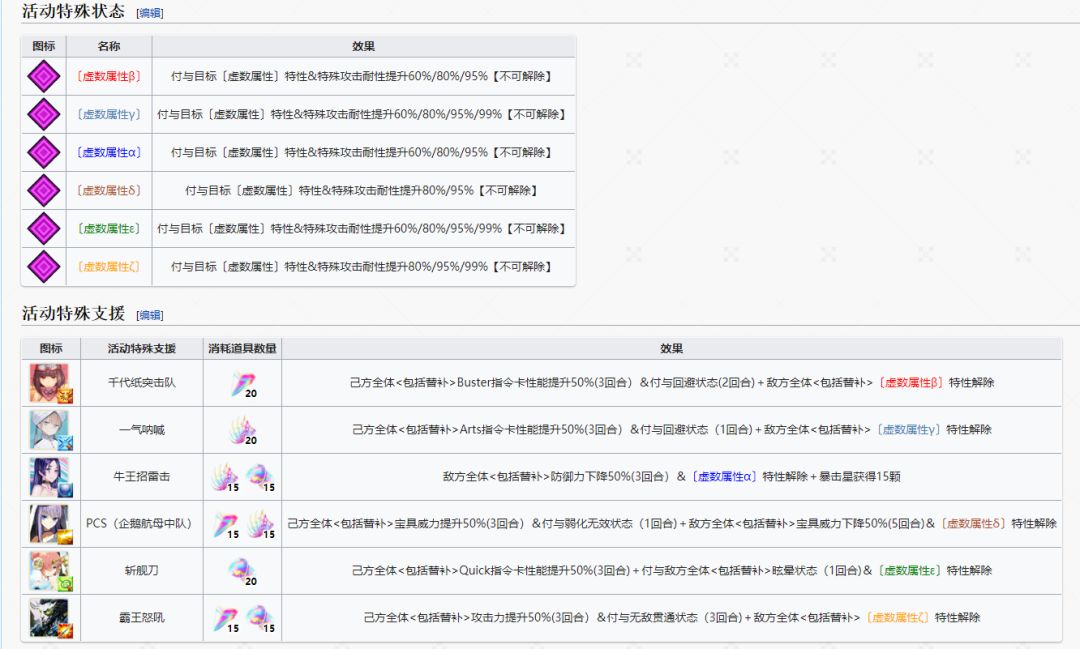The height and width of the screenshot is (649, 1080).
Task: Open the green 虚数属性ε link in the status name column
Action: pyautogui.click(x=109, y=229)
